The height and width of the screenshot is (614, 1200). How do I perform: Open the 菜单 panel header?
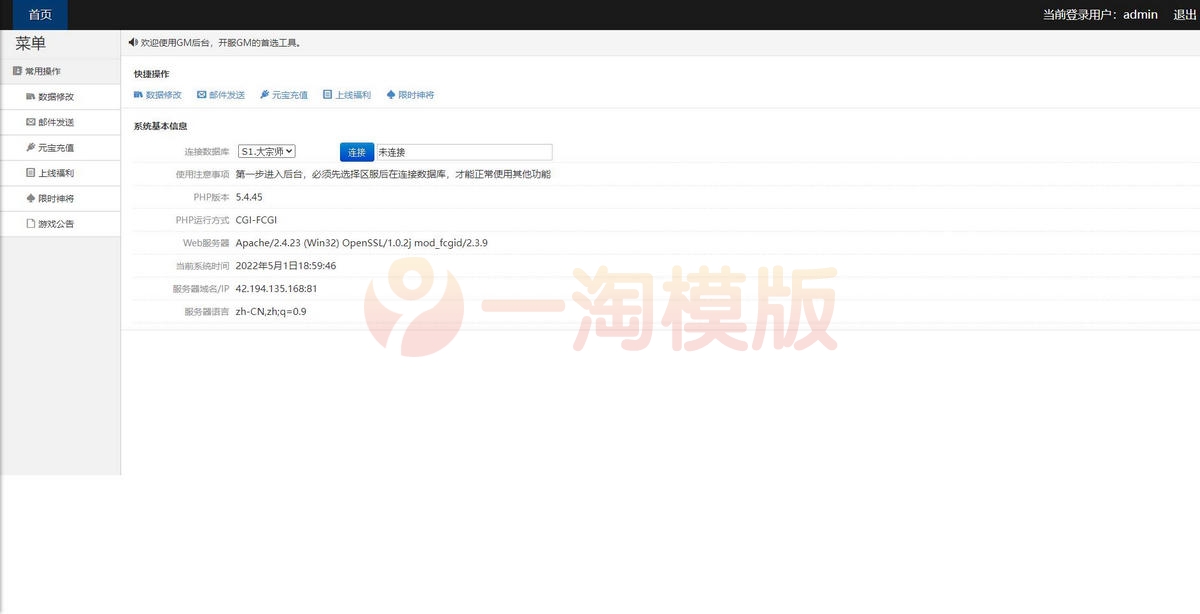click(x=29, y=44)
